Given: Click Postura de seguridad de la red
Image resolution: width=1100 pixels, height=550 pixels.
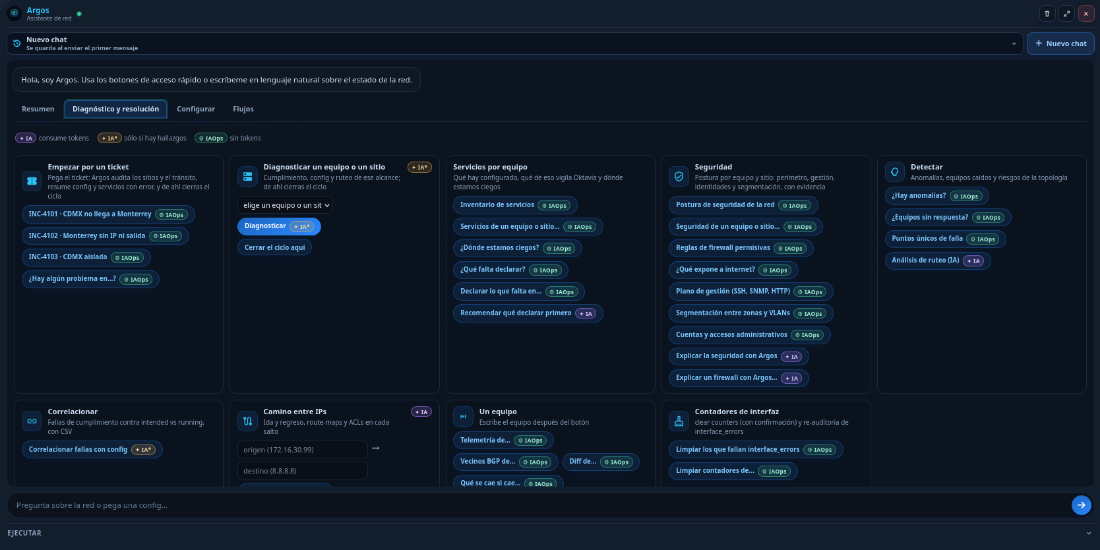Looking at the screenshot, I should 744,206.
